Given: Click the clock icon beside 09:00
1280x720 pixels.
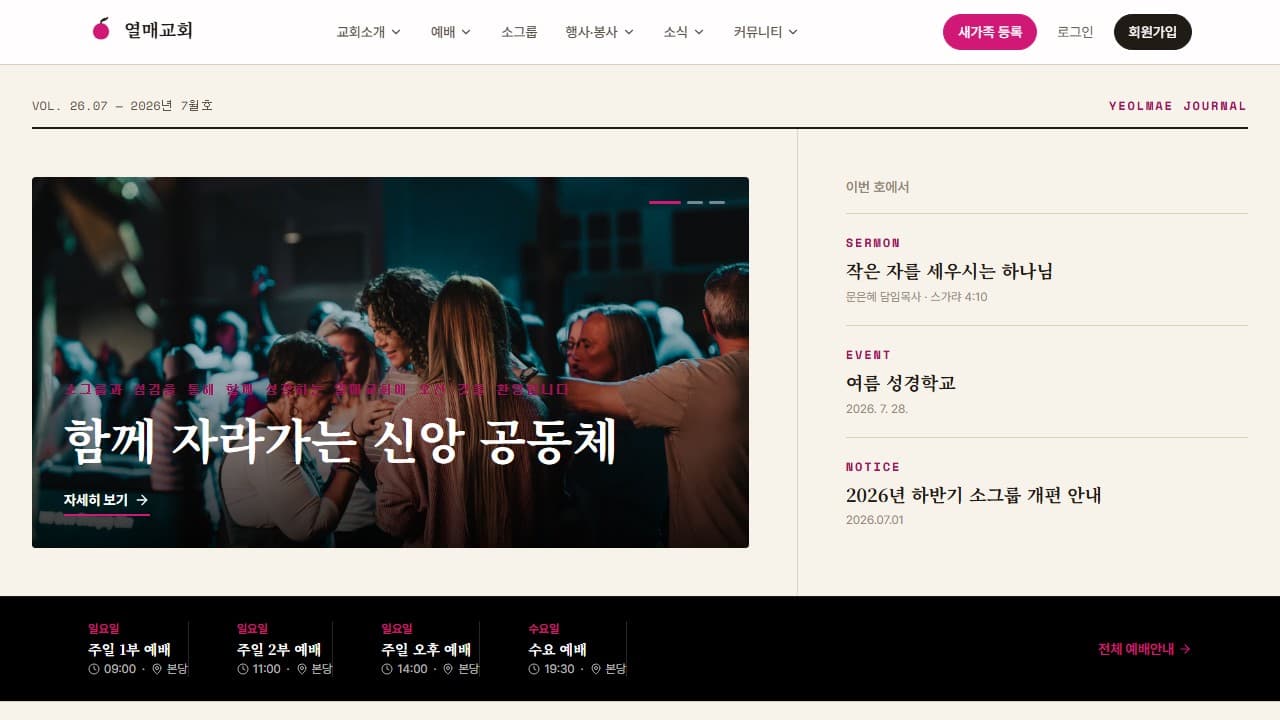Looking at the screenshot, I should click(94, 669).
